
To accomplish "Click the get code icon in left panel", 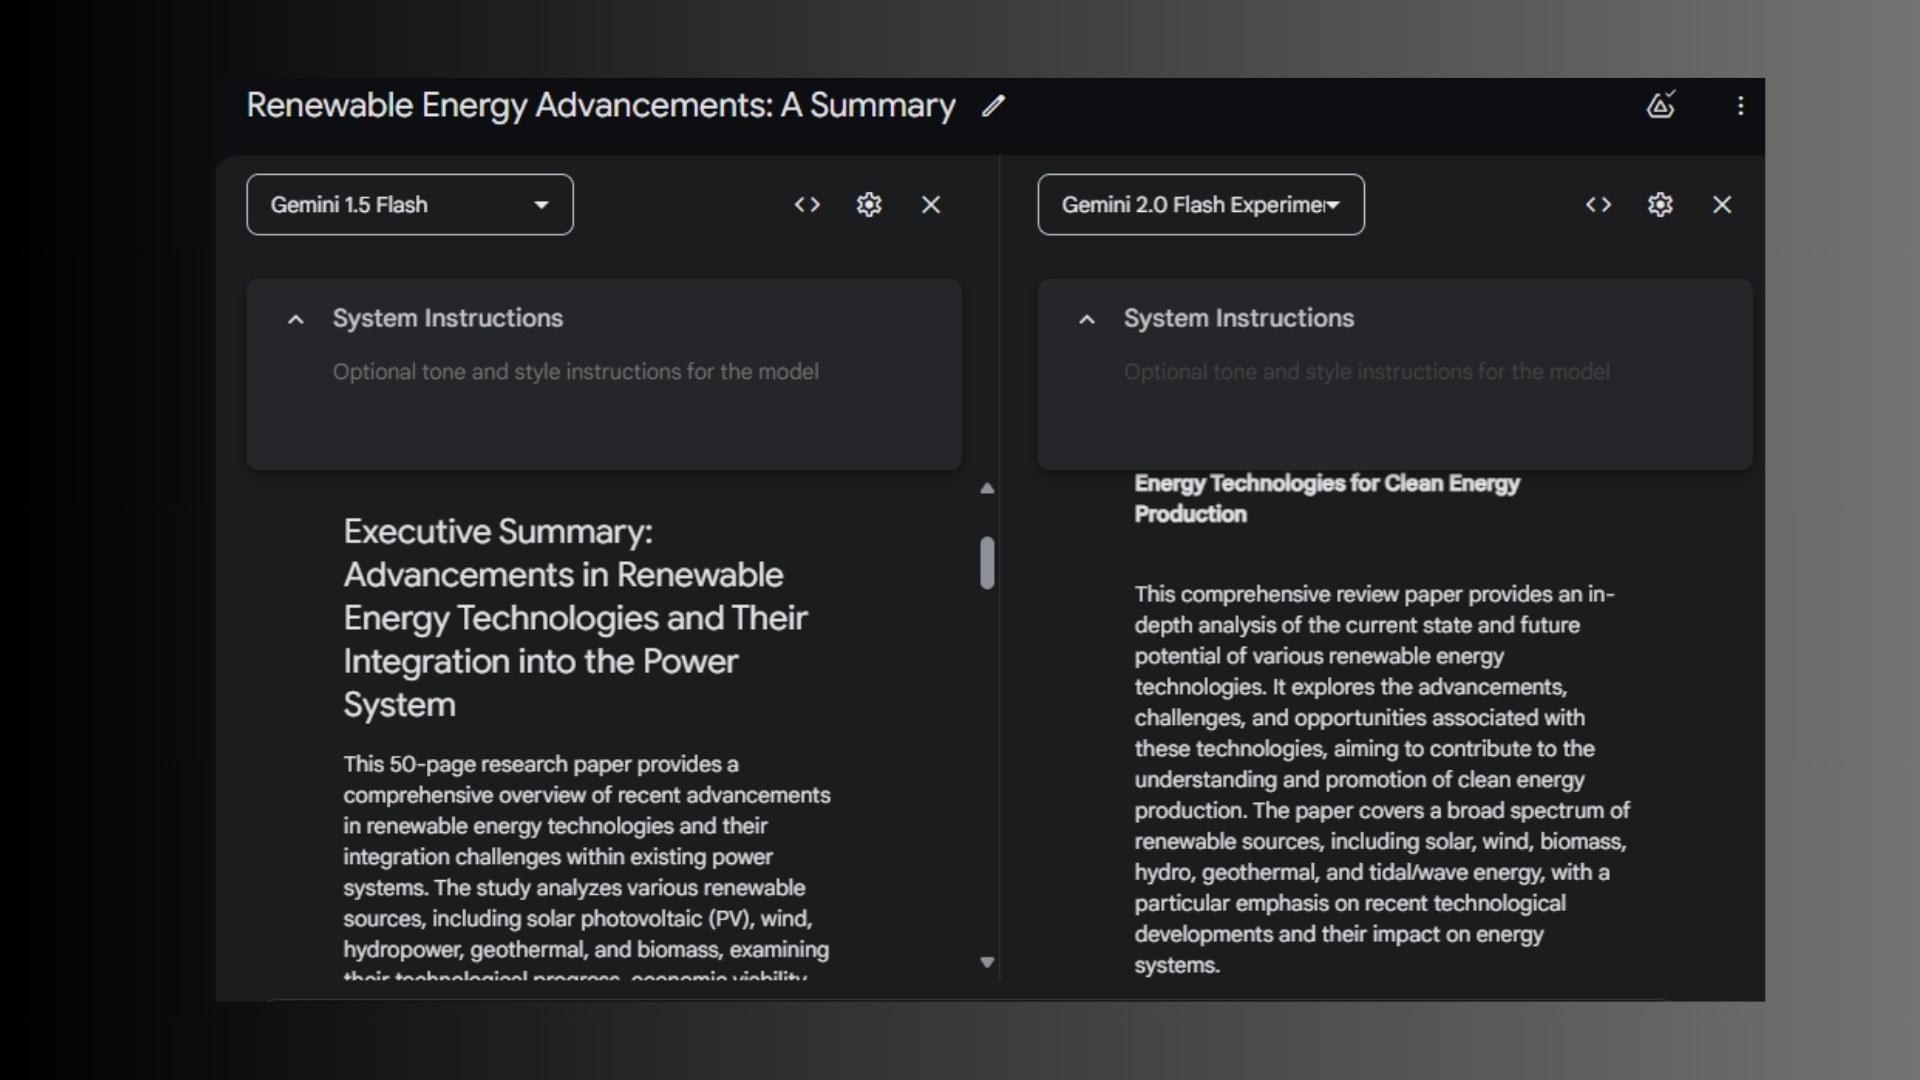I will pos(807,205).
